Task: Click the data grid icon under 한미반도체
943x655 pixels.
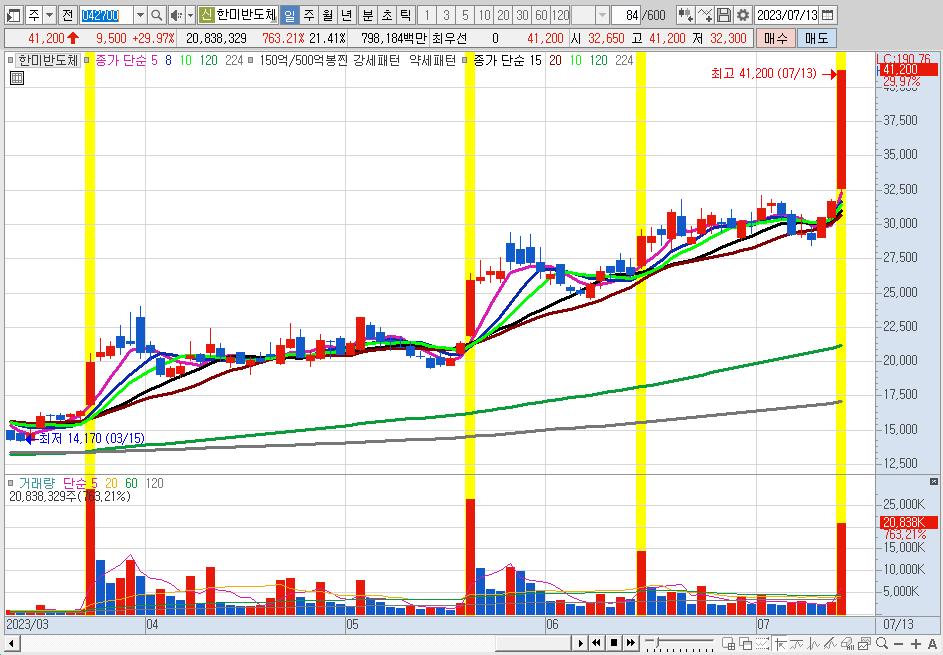Action: tap(17, 78)
